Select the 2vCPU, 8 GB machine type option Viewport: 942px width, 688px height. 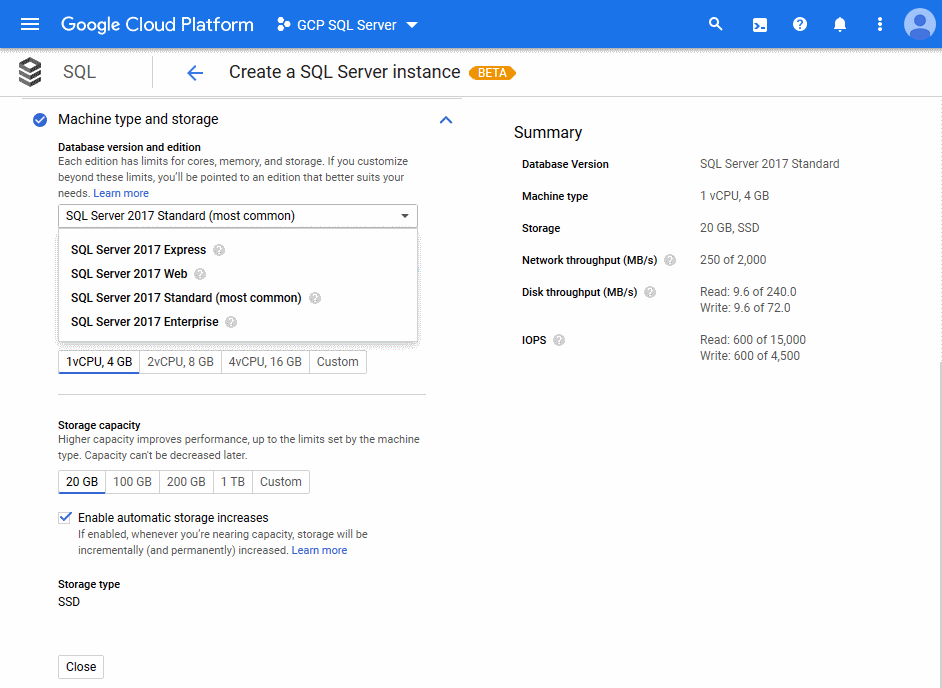(x=180, y=362)
